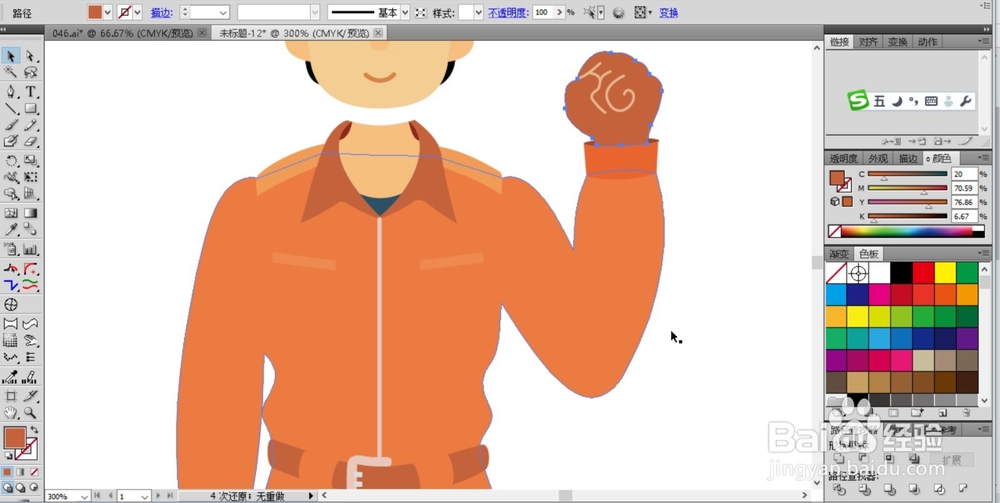
Task: Set Color mode button in toolbox
Action: [7, 472]
